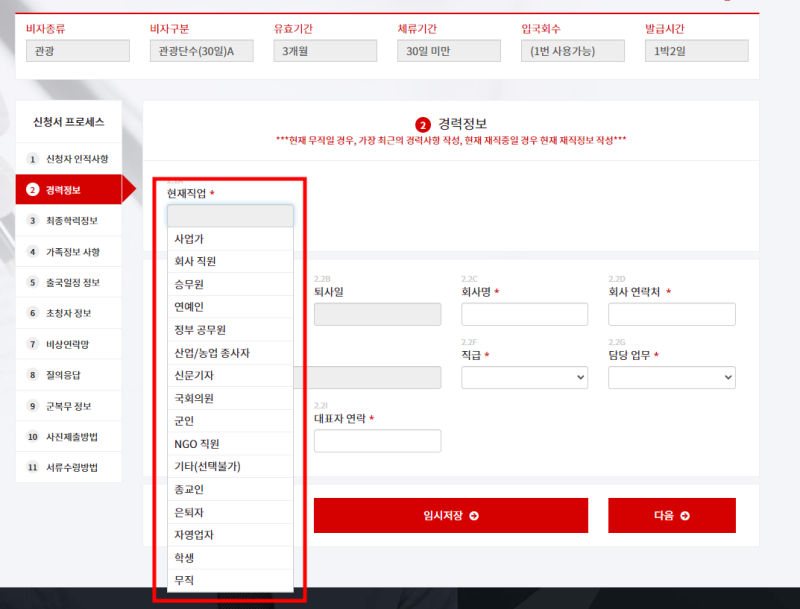This screenshot has height=609, width=800.
Task: Go to step 3 최종학력정보
Action: coord(68,221)
